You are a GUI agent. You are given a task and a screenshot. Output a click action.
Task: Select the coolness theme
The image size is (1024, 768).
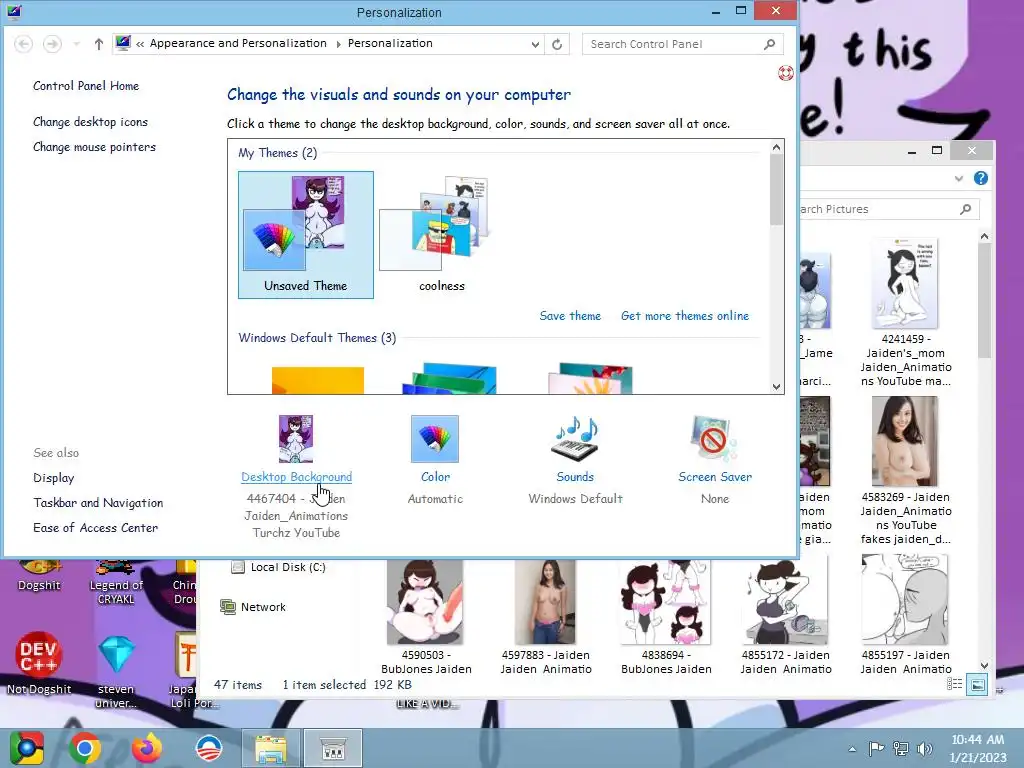[x=441, y=235]
